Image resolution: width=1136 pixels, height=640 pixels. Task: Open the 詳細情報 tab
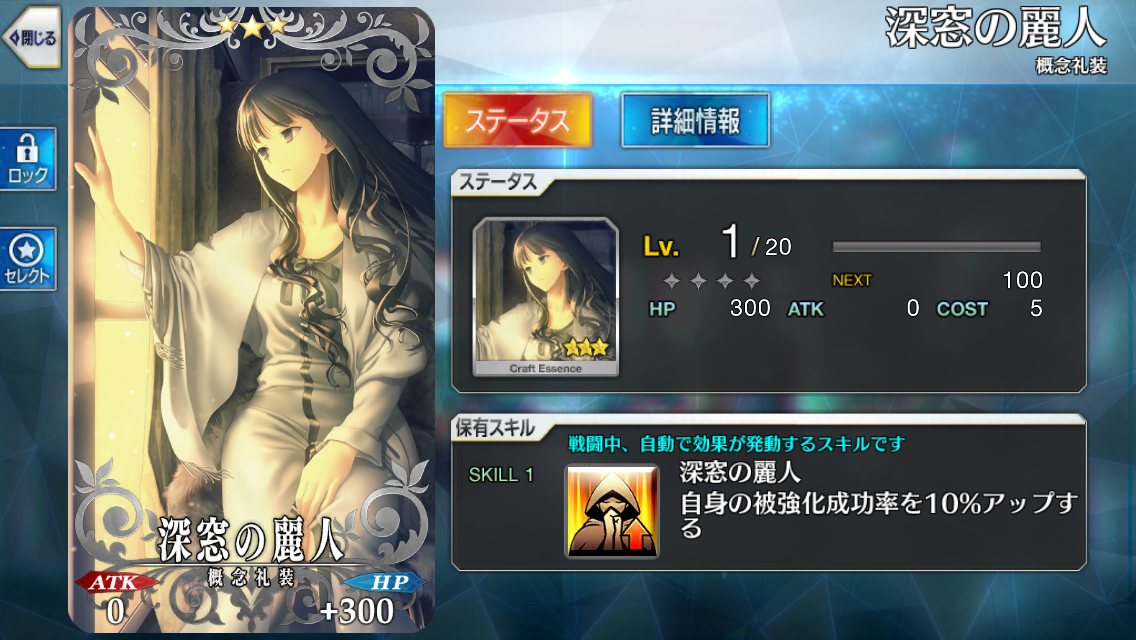pos(695,120)
